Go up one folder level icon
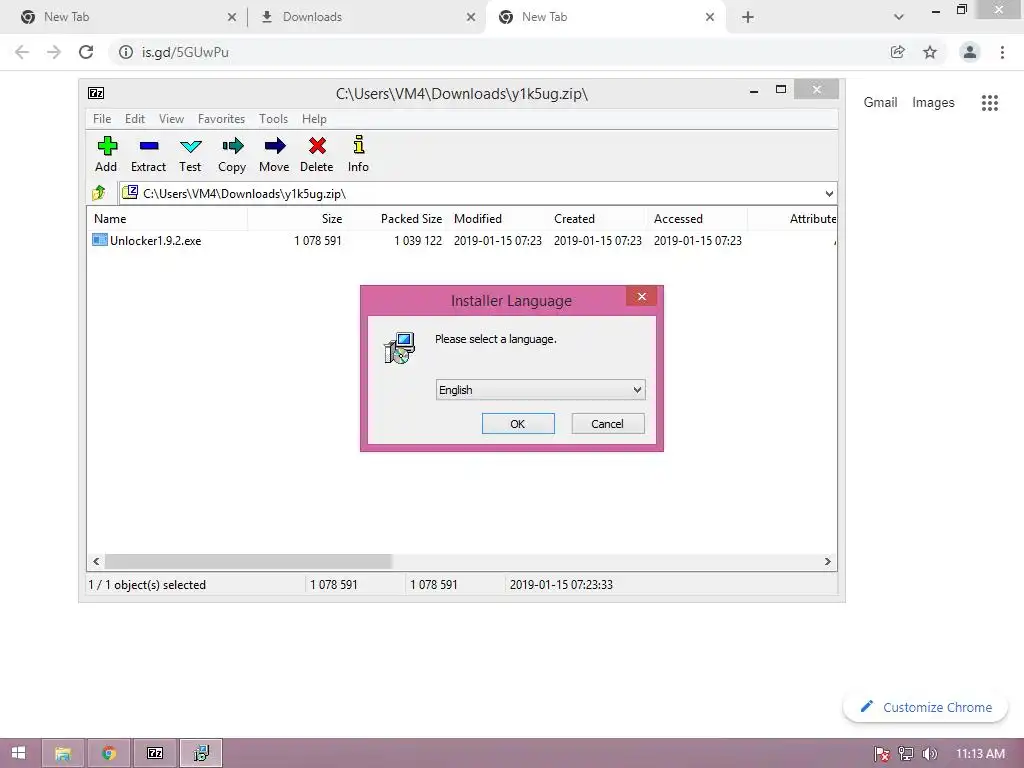1024x768 pixels. tap(99, 193)
